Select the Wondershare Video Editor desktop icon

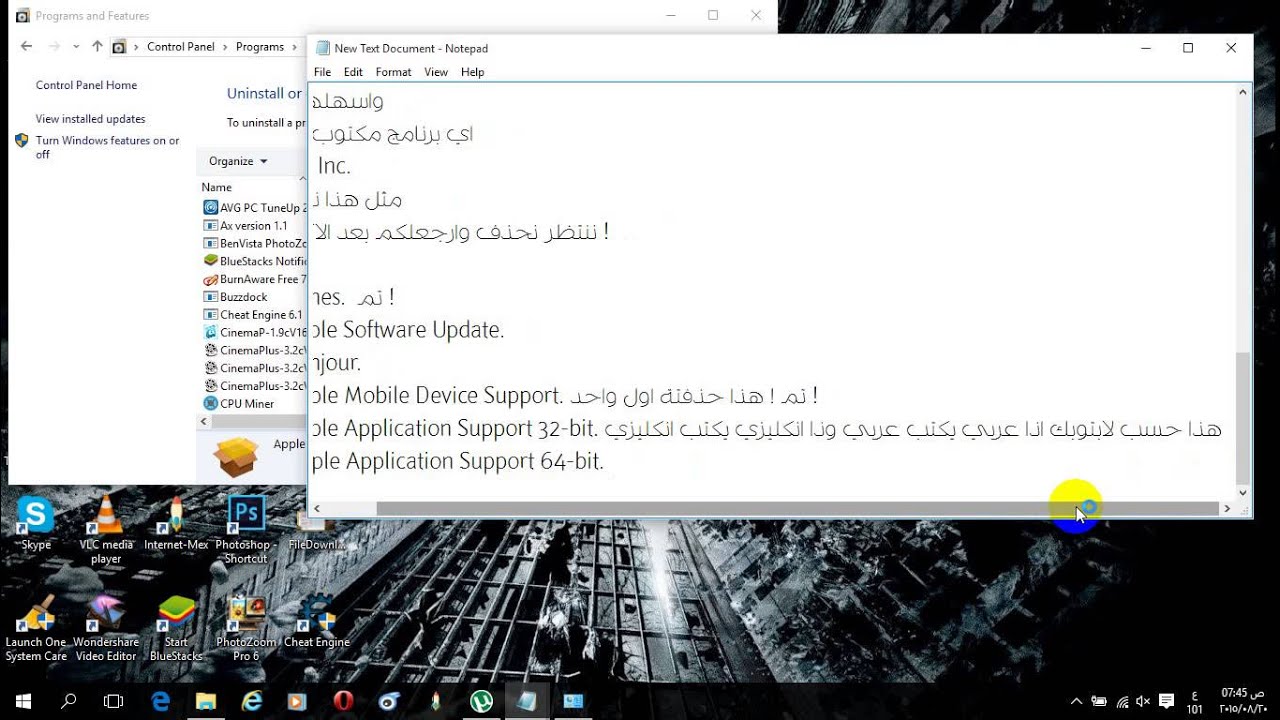coord(106,629)
